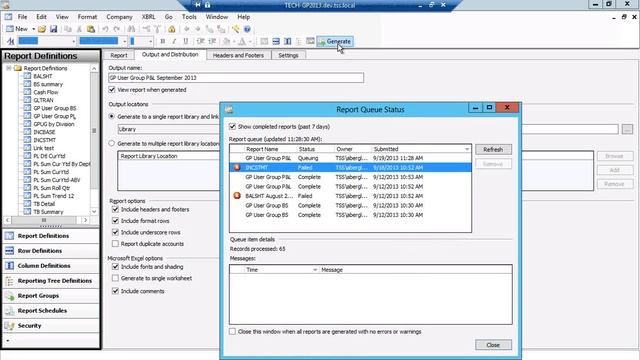The height and width of the screenshot is (360, 640).
Task: Click the Find binoculars icon
Action: point(131,29)
